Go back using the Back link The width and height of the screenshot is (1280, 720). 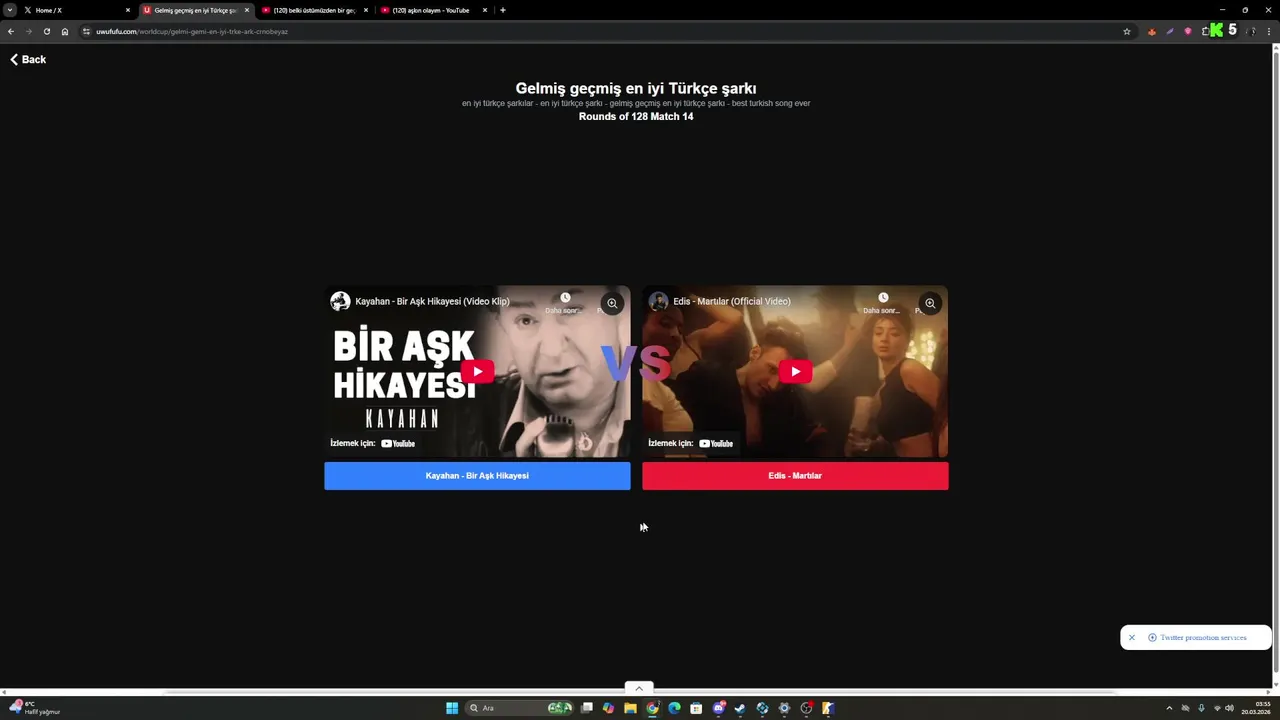pos(28,59)
